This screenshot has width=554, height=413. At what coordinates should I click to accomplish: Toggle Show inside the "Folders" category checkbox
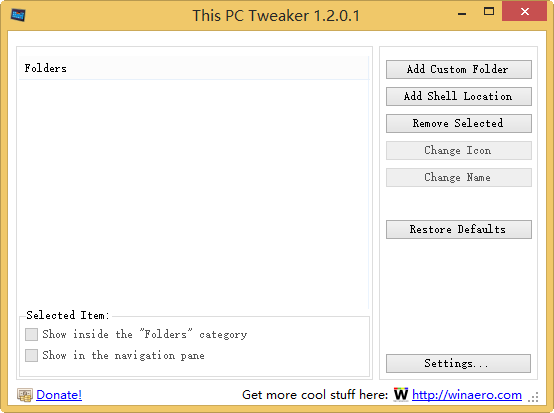coord(31,334)
